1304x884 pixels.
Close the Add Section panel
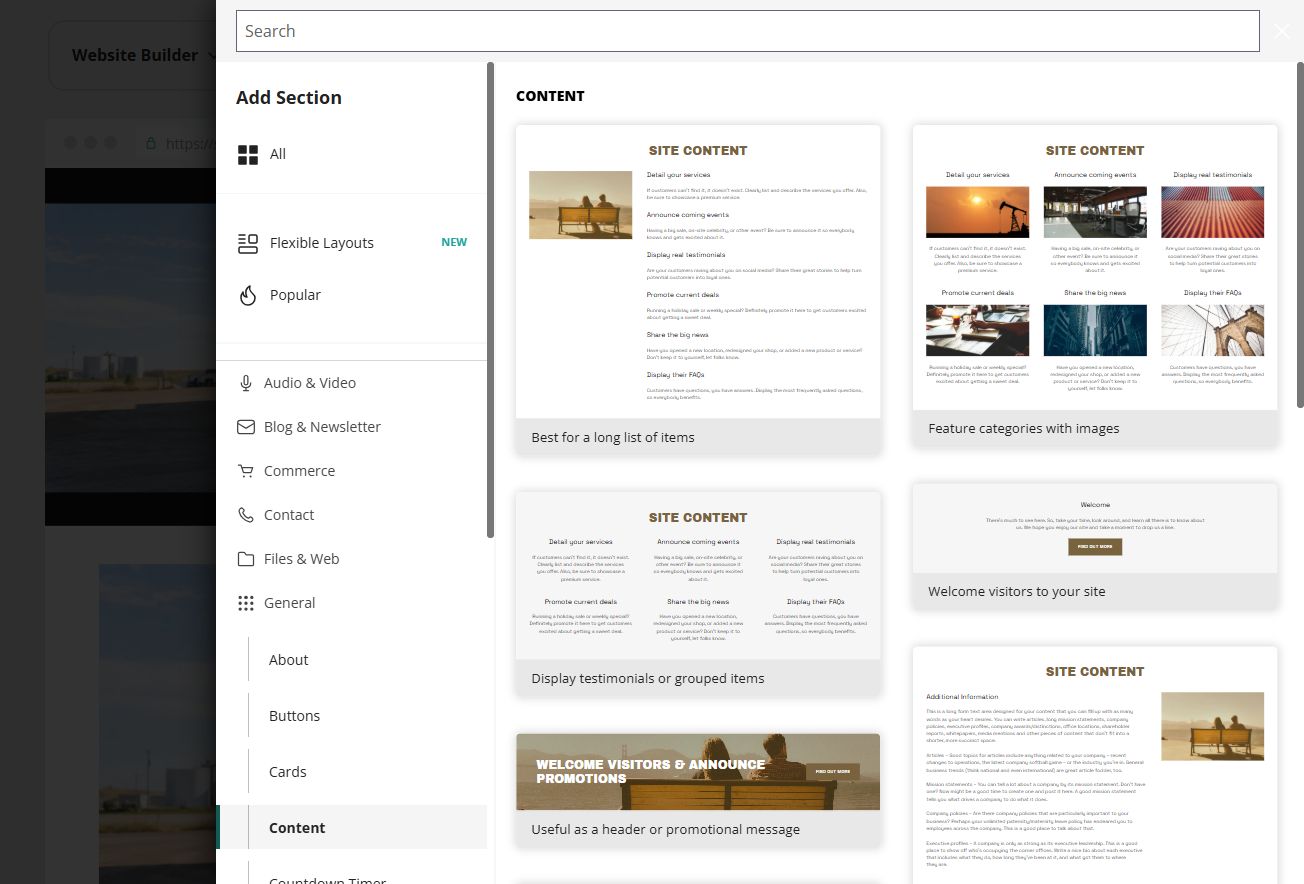click(1283, 31)
